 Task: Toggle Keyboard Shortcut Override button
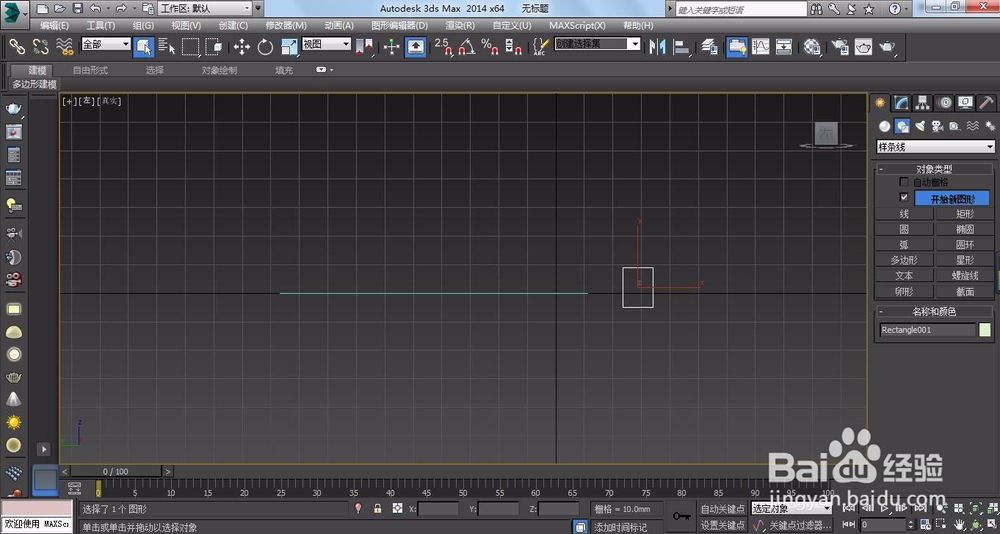(416, 47)
